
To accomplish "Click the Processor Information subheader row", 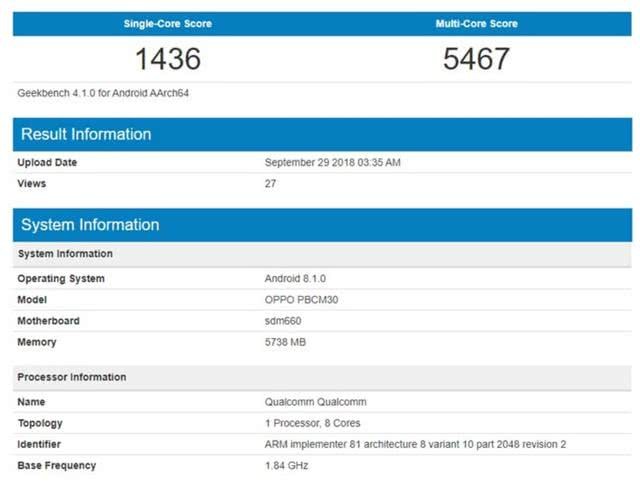I will click(x=322, y=378).
